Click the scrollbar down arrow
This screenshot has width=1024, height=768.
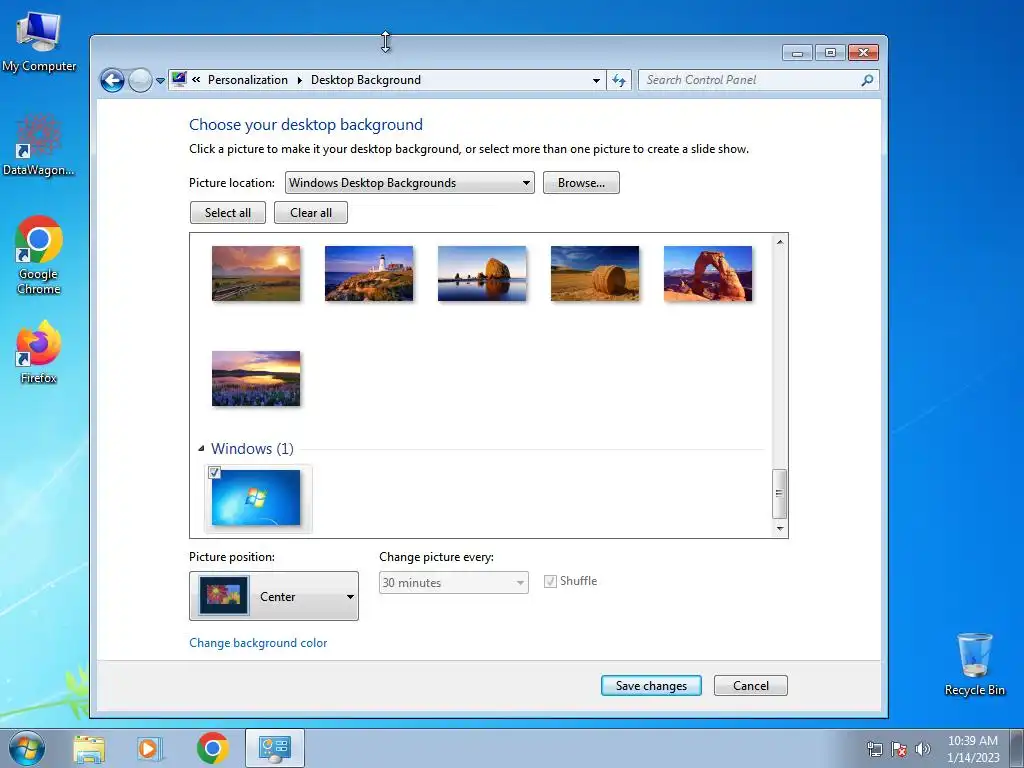coord(780,528)
